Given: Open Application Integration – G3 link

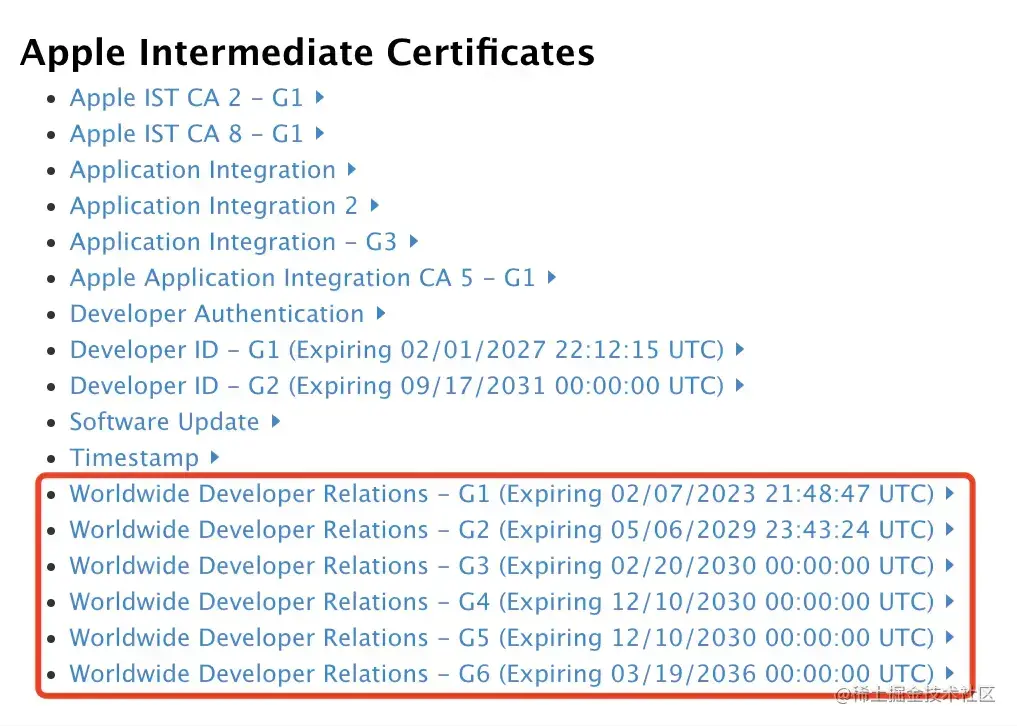Looking at the screenshot, I should 233,242.
